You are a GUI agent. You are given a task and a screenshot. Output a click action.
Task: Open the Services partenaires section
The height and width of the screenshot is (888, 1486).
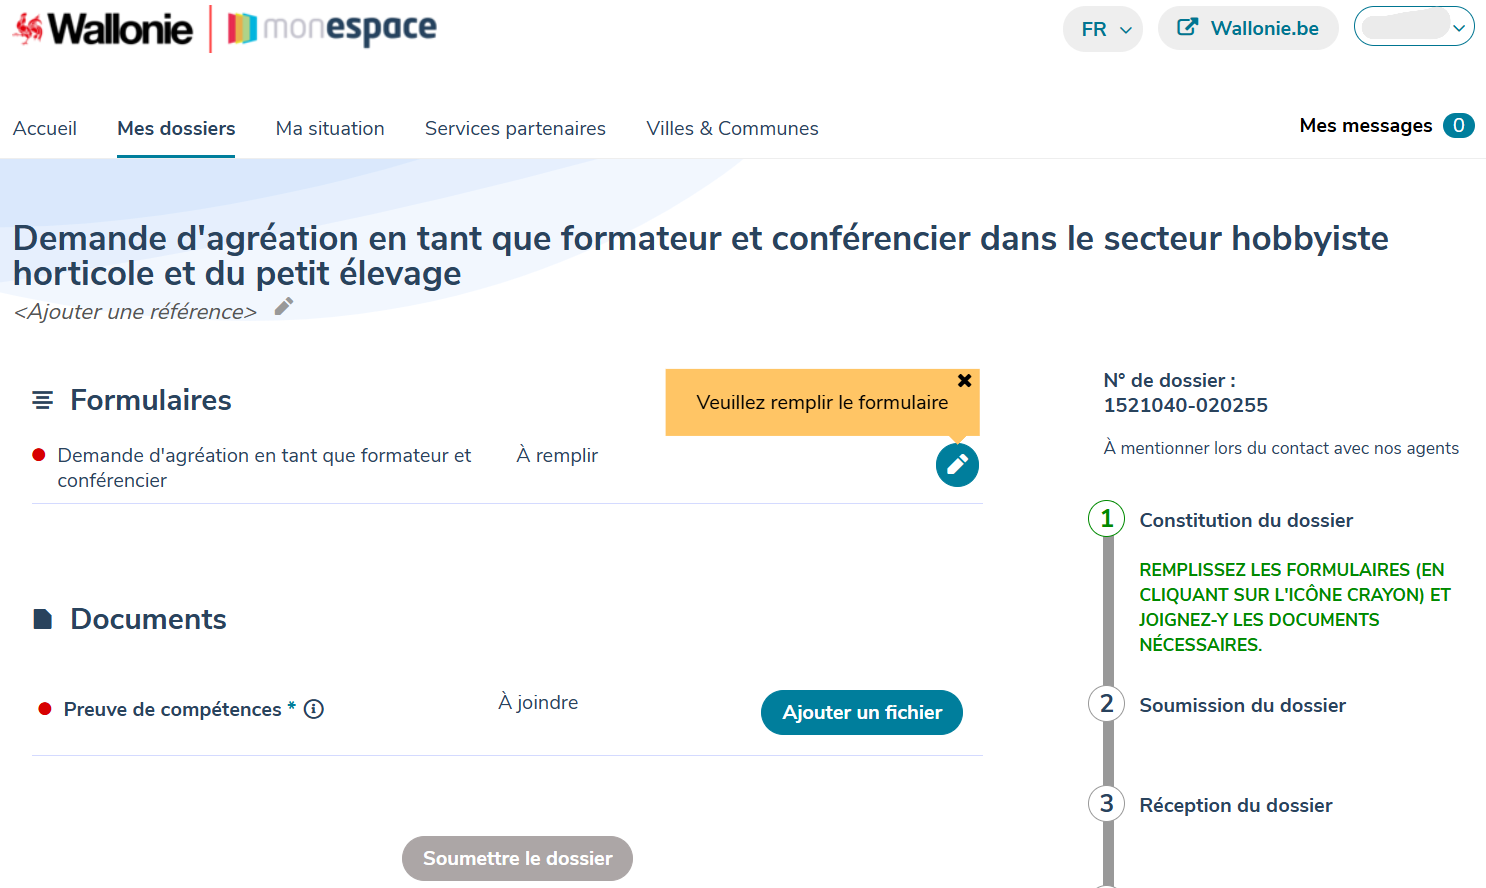515,128
